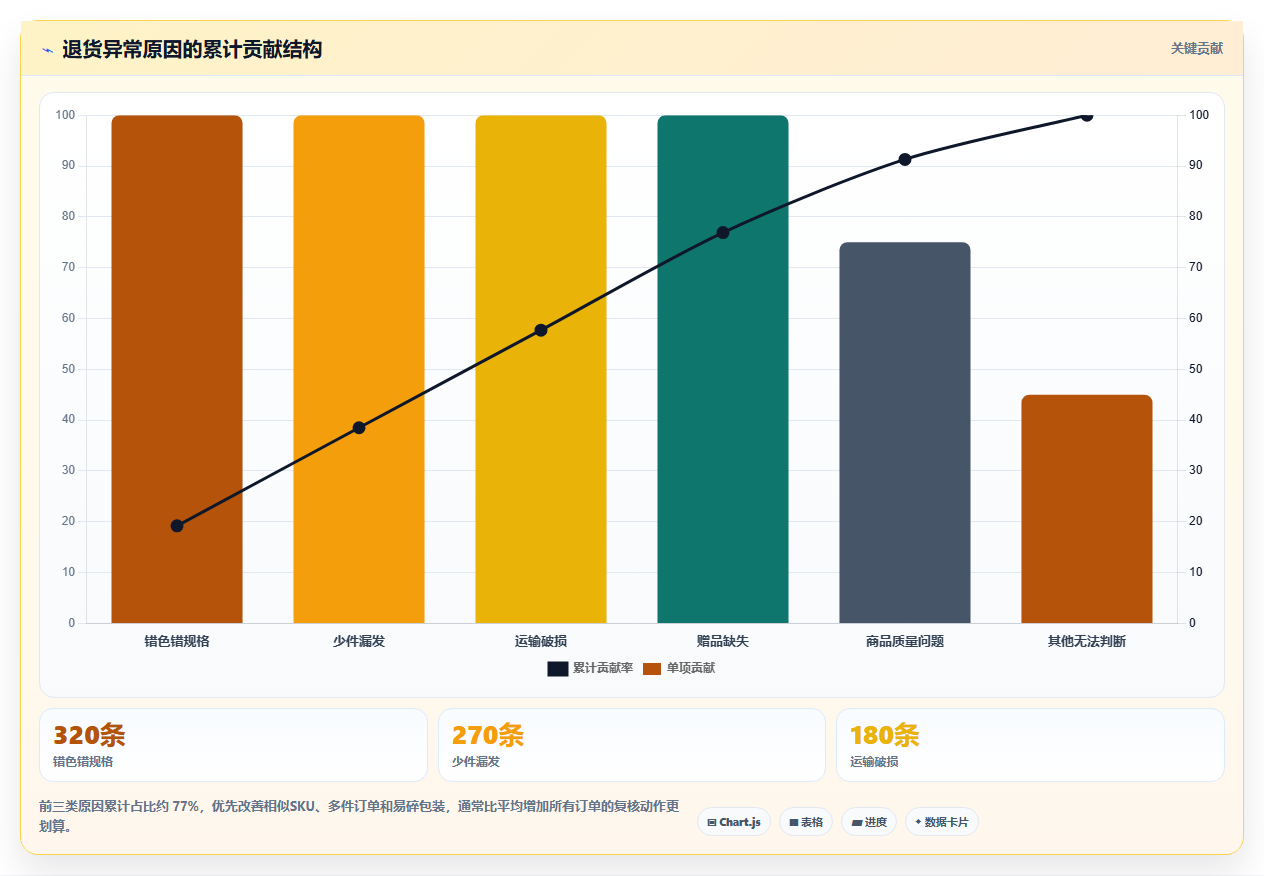The height and width of the screenshot is (876, 1264).
Task: Click the x-axis label 运输破损
Action: [541, 641]
